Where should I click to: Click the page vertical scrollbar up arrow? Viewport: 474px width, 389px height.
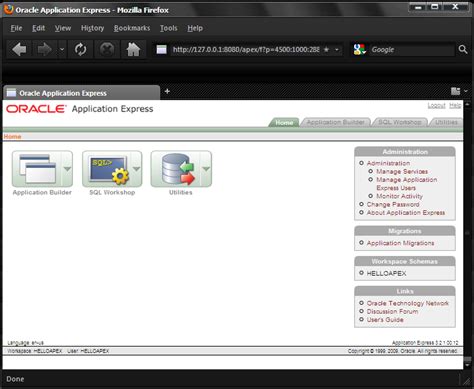467,104
